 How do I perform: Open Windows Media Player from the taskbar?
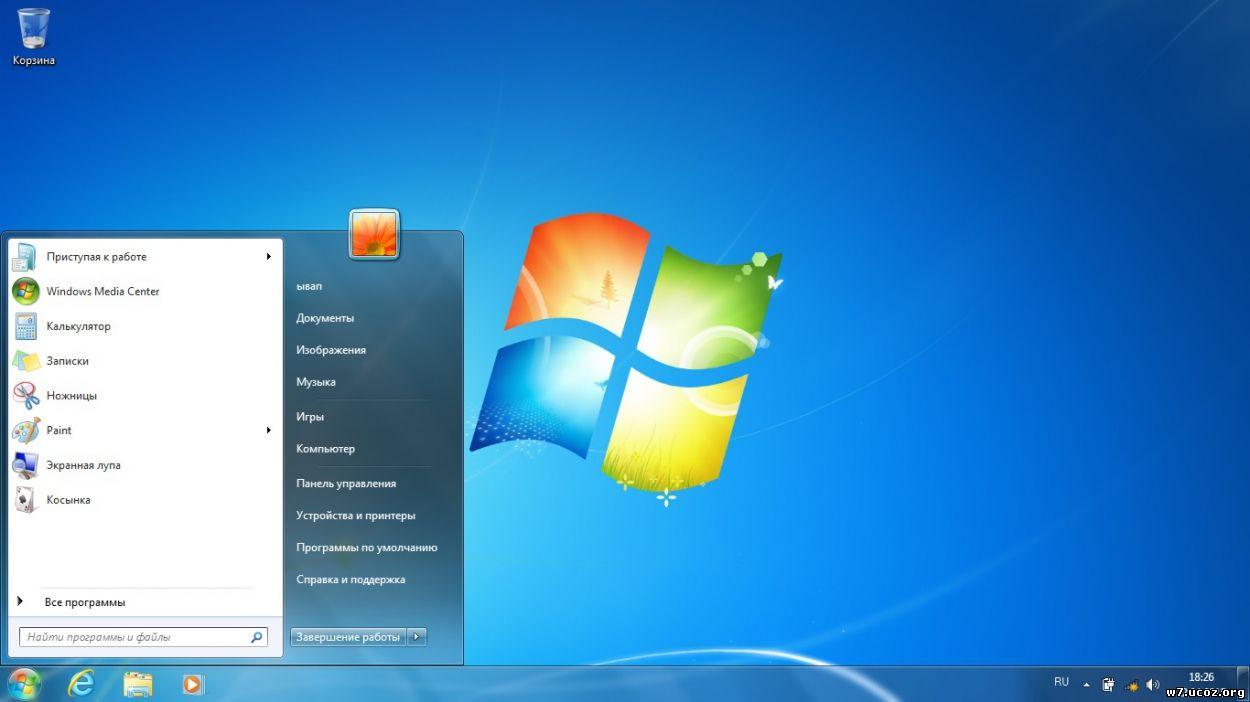tap(192, 684)
